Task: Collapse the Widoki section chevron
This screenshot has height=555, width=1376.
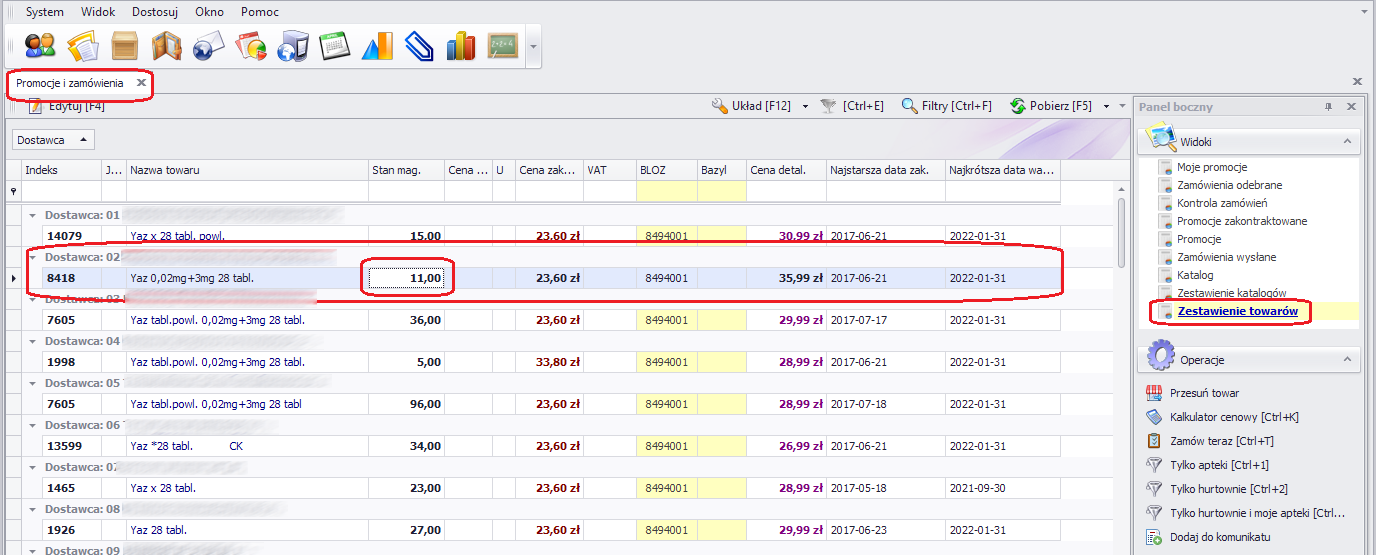Action: click(x=1346, y=142)
